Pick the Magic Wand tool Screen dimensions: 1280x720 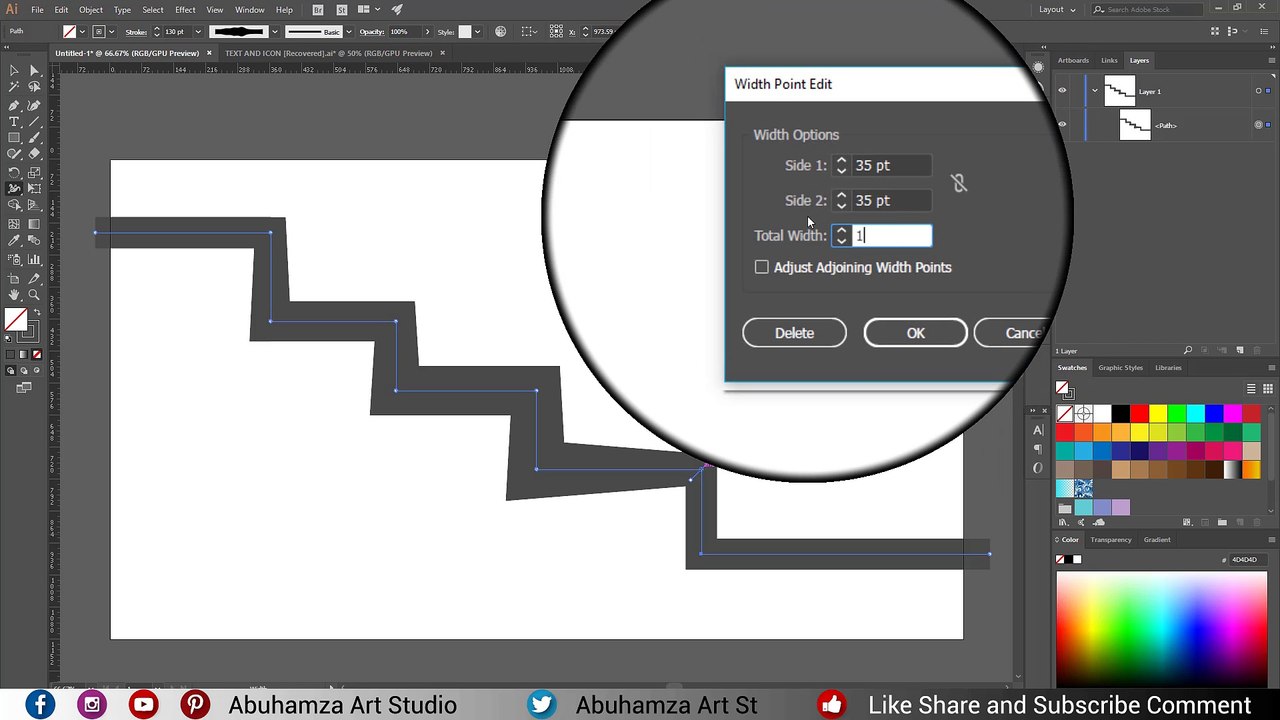point(14,88)
